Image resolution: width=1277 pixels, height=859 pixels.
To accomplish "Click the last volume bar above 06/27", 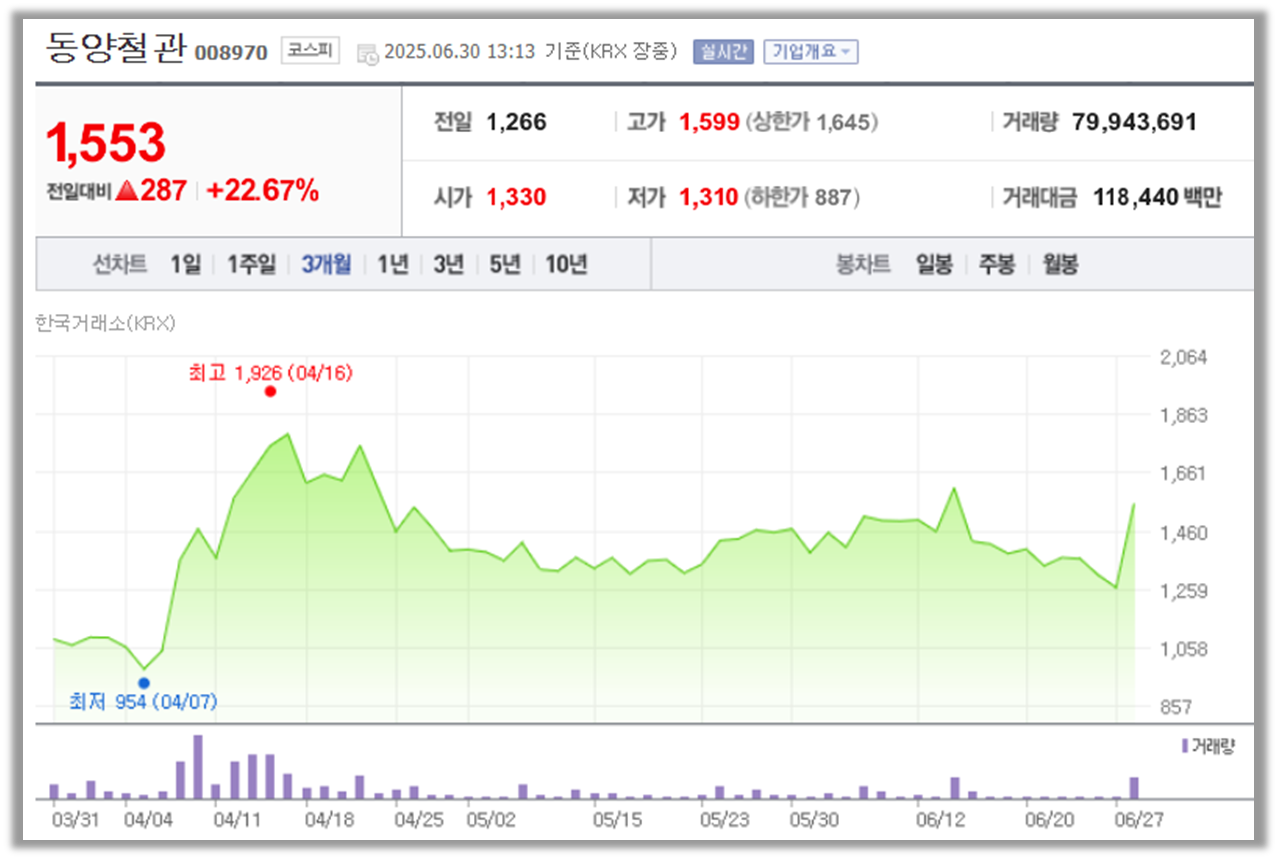I will [1134, 788].
